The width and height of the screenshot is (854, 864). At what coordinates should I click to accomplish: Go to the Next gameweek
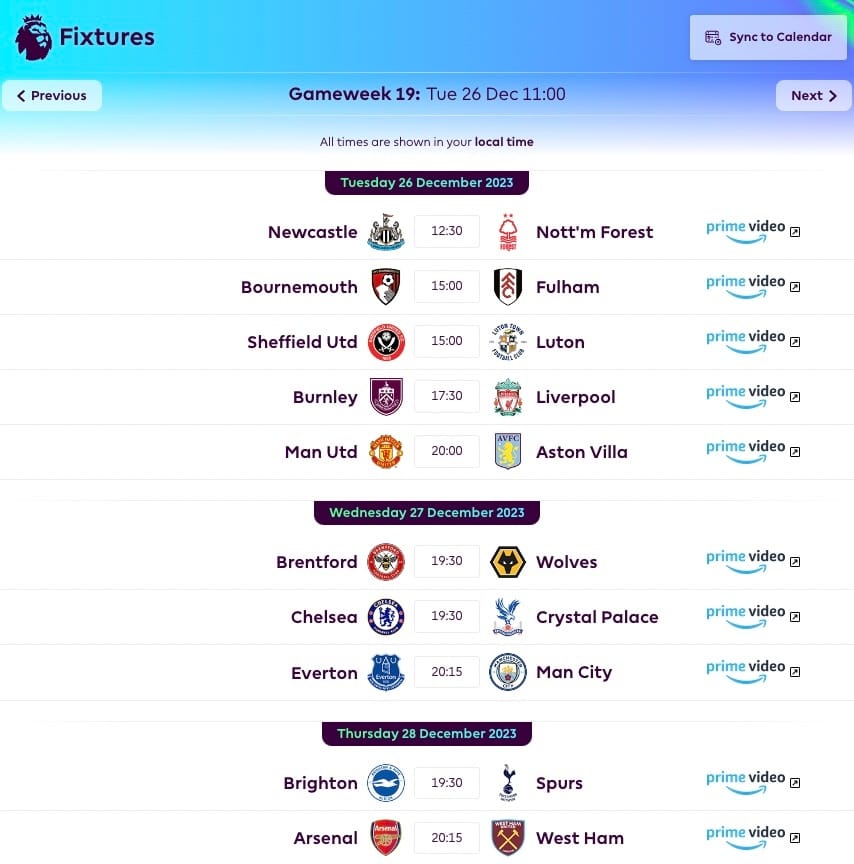[814, 95]
